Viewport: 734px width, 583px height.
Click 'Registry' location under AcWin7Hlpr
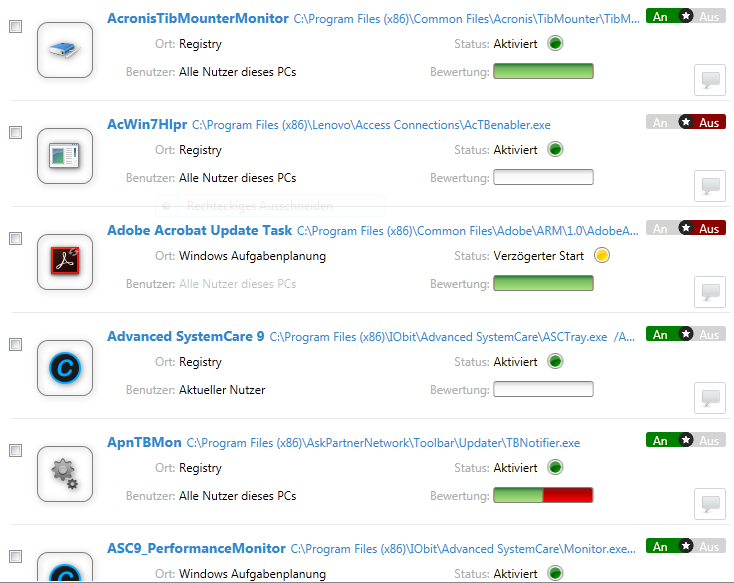[200, 150]
